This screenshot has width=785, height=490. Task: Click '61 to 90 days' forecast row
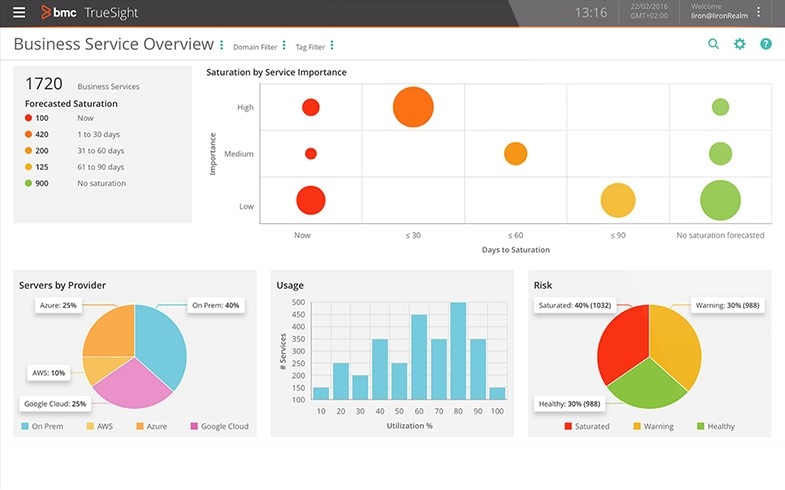[x=75, y=167]
